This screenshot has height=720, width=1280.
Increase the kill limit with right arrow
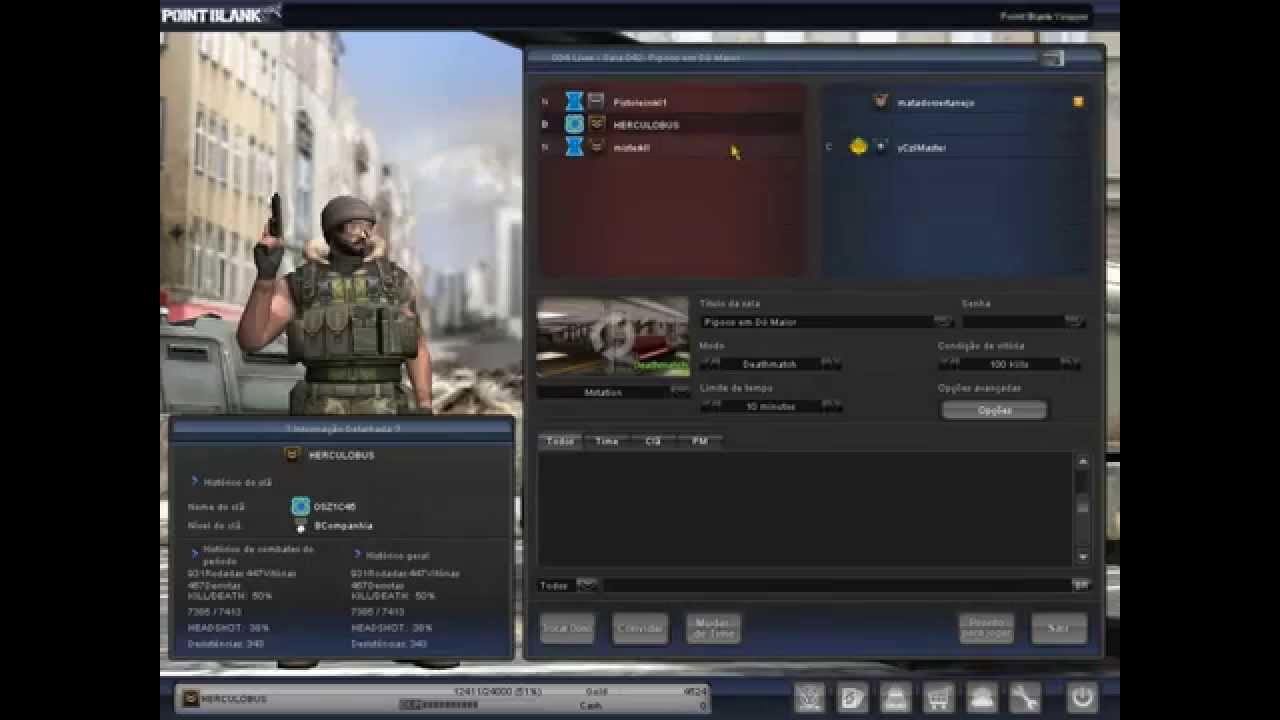[1070, 364]
